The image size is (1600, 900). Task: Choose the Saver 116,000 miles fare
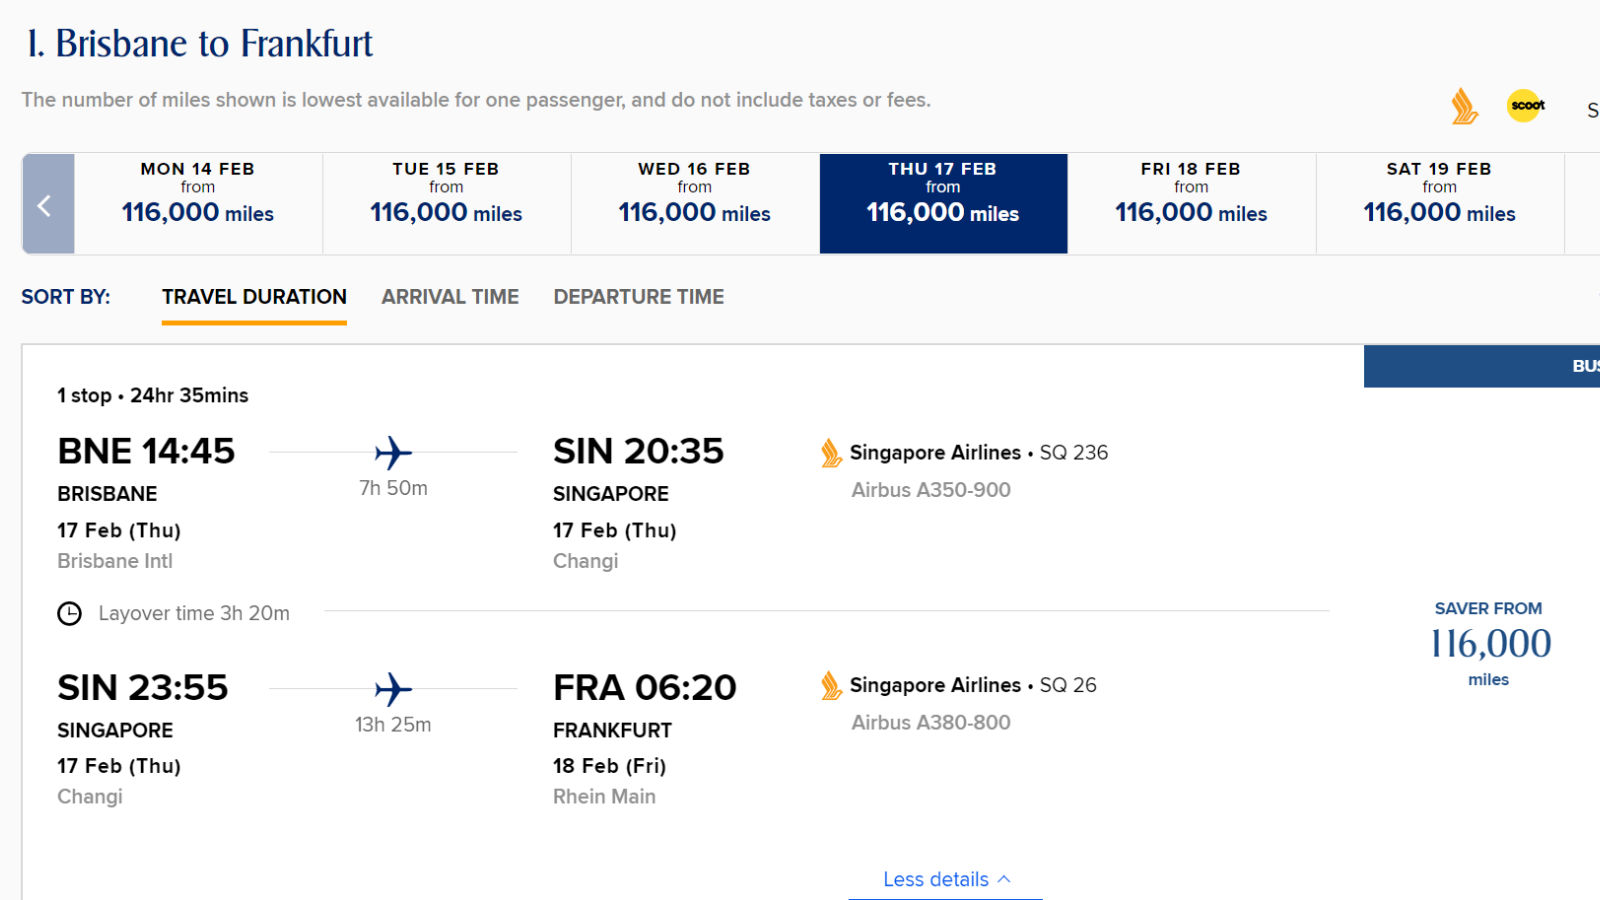[1489, 643]
